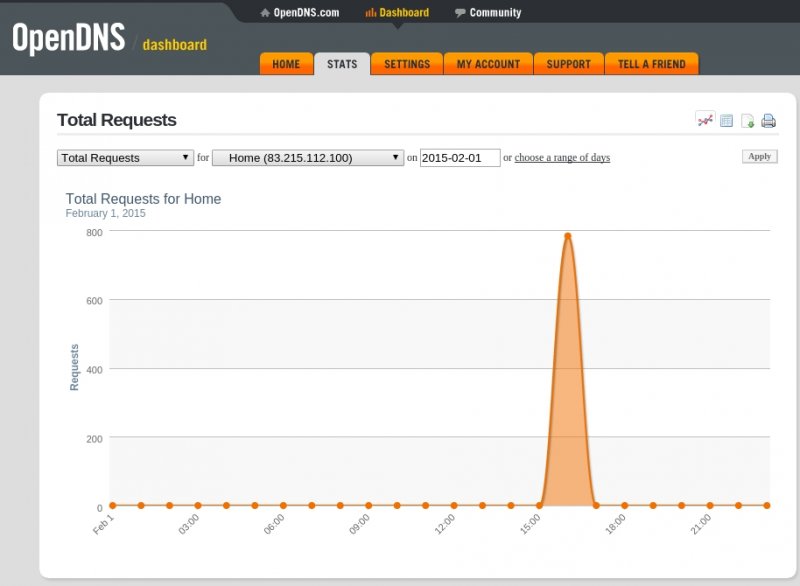Click the download/export report icon
This screenshot has width=800, height=586.
coord(747,121)
